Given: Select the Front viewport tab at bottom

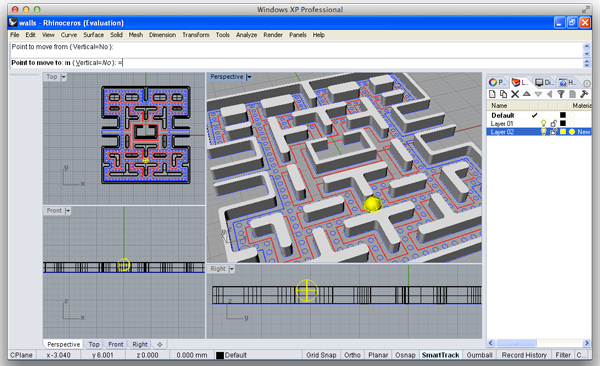Looking at the screenshot, I should point(116,344).
